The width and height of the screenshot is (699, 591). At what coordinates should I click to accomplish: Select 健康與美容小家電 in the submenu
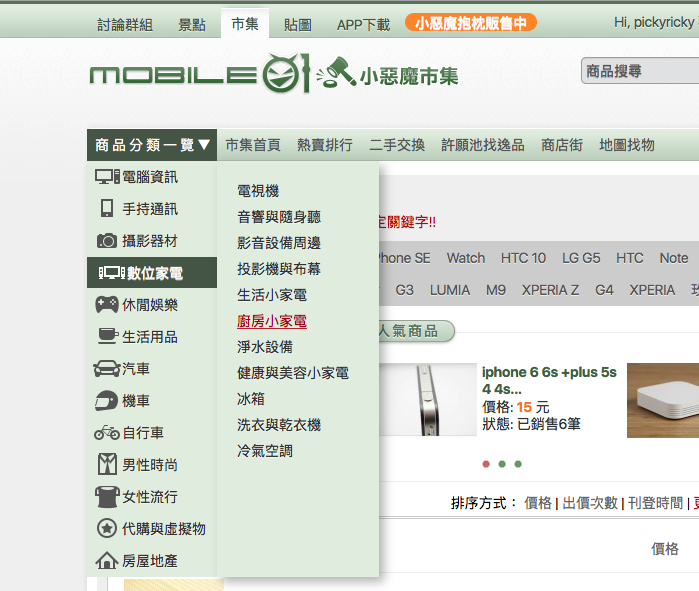[293, 373]
